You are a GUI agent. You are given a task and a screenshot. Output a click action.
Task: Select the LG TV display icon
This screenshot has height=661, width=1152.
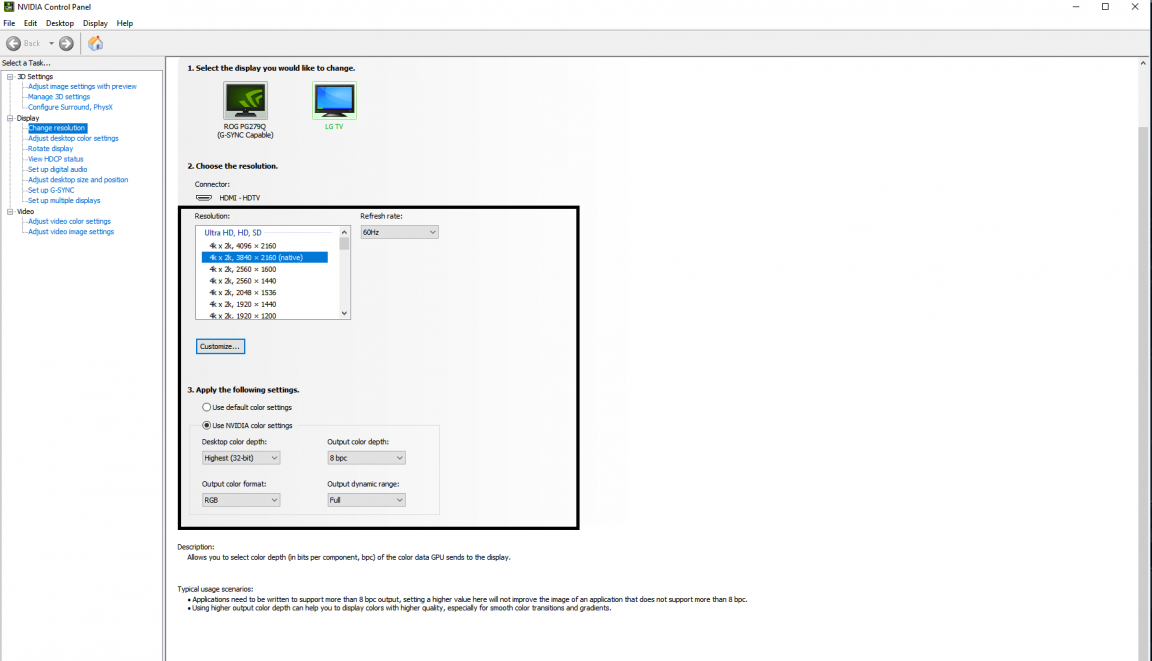pyautogui.click(x=334, y=100)
